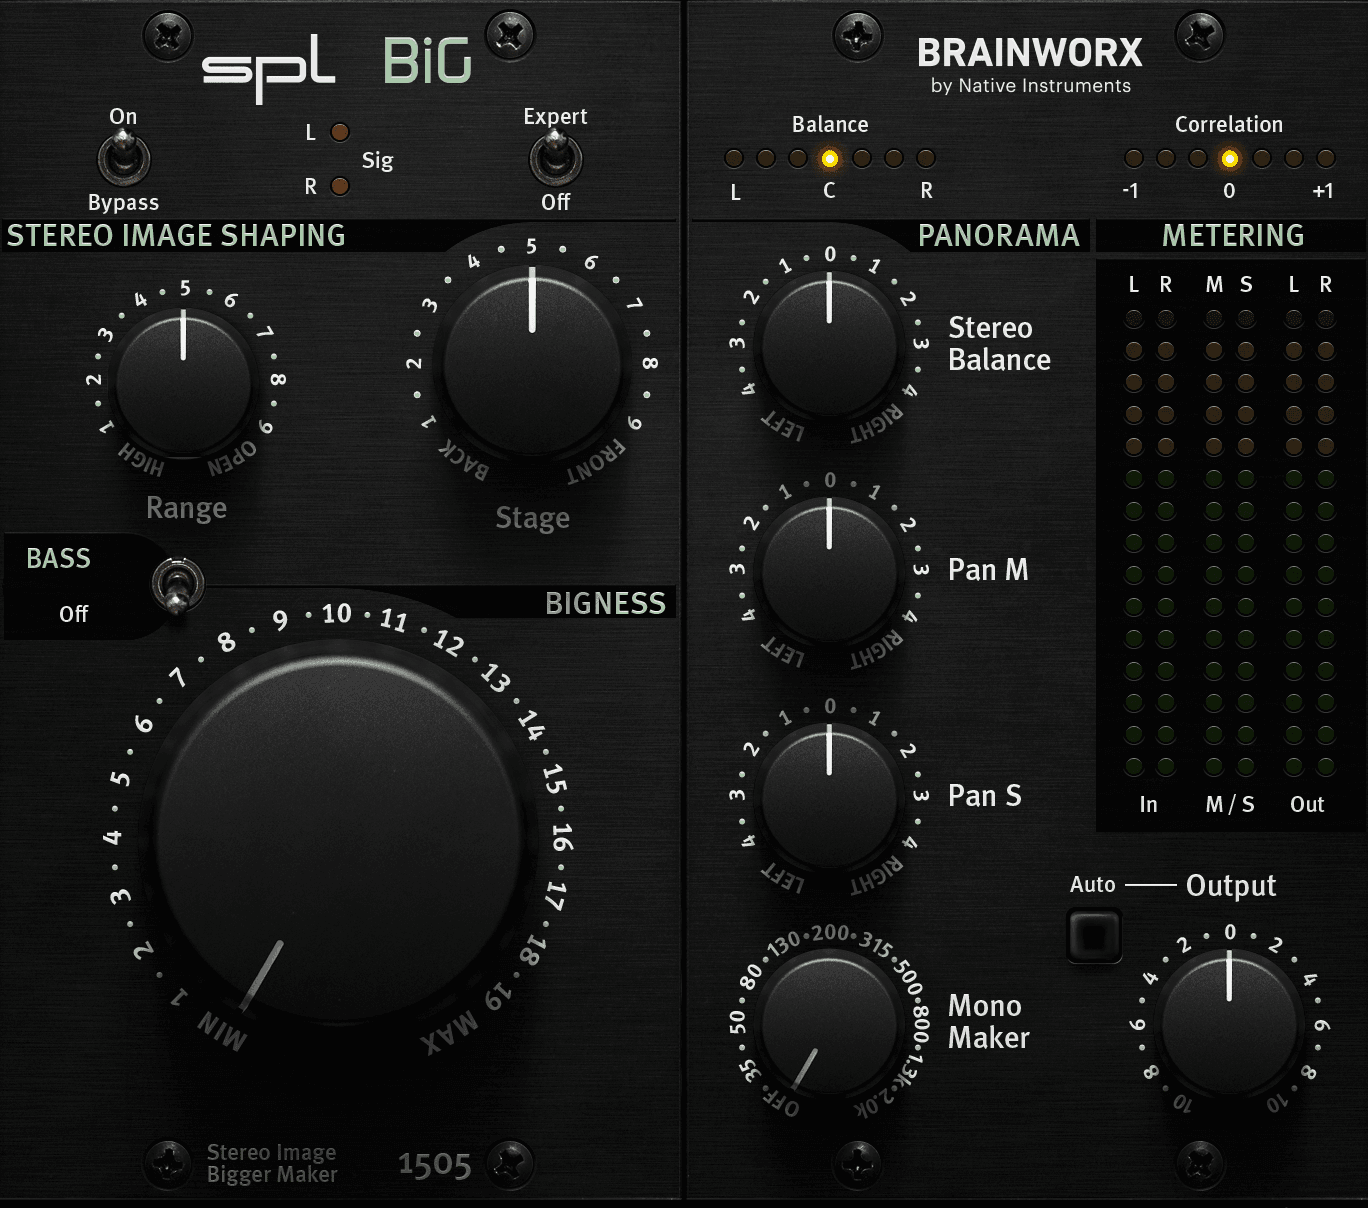Click the M/S meter M column
The height and width of the screenshot is (1208, 1368).
coord(1214,543)
